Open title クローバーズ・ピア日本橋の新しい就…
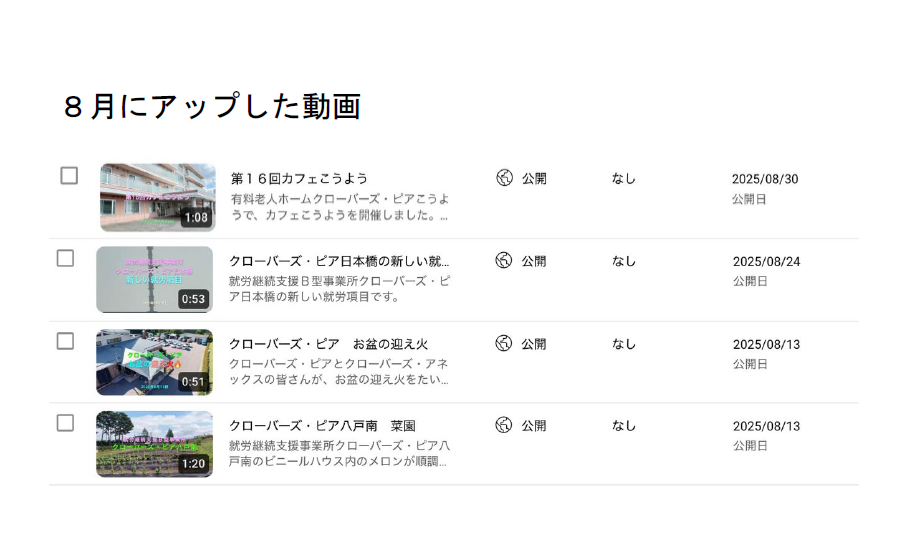The image size is (903, 545). (339, 261)
